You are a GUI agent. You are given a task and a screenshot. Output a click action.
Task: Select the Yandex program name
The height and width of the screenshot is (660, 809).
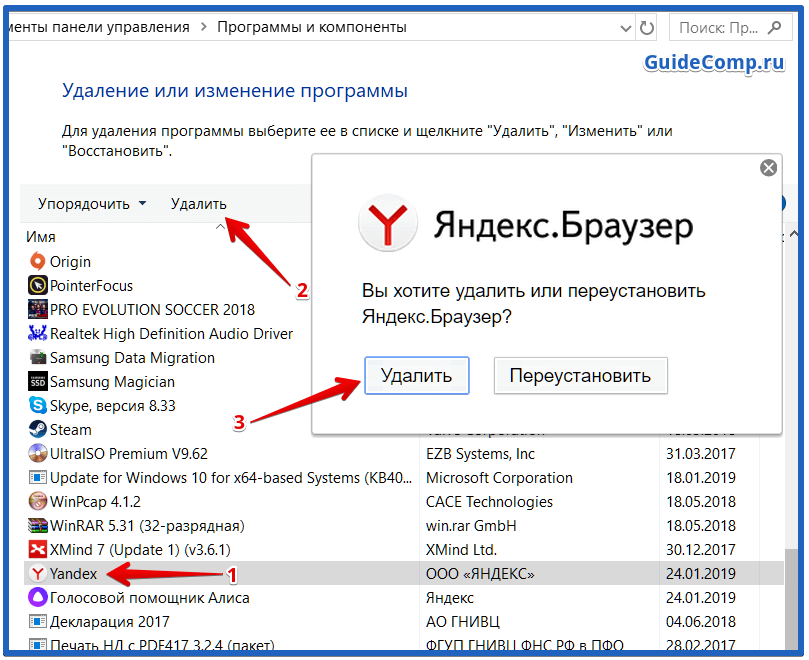(73, 573)
